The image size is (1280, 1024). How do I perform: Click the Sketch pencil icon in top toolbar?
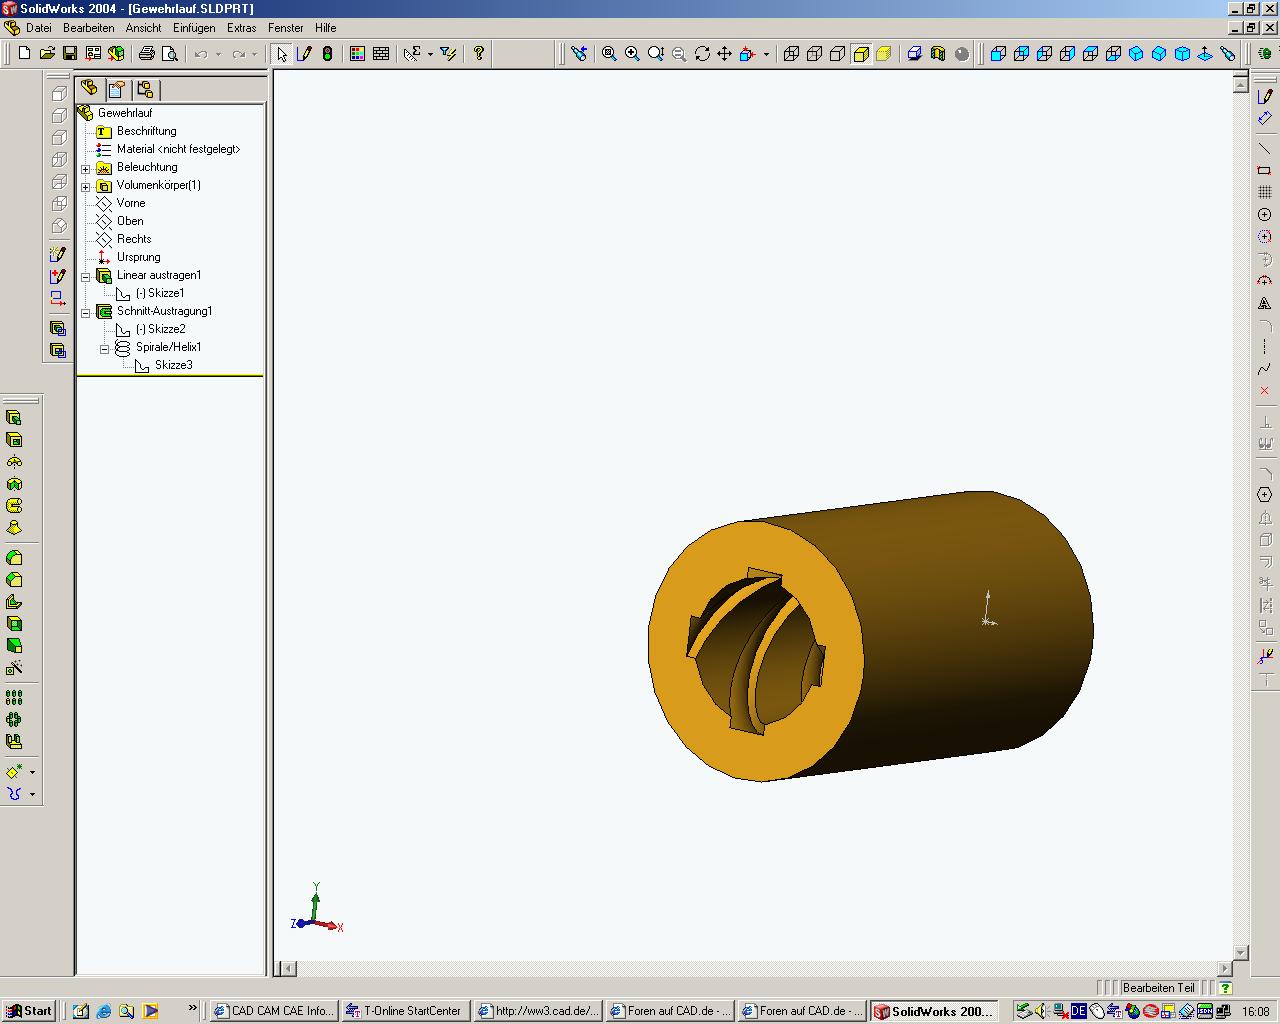pyautogui.click(x=304, y=54)
